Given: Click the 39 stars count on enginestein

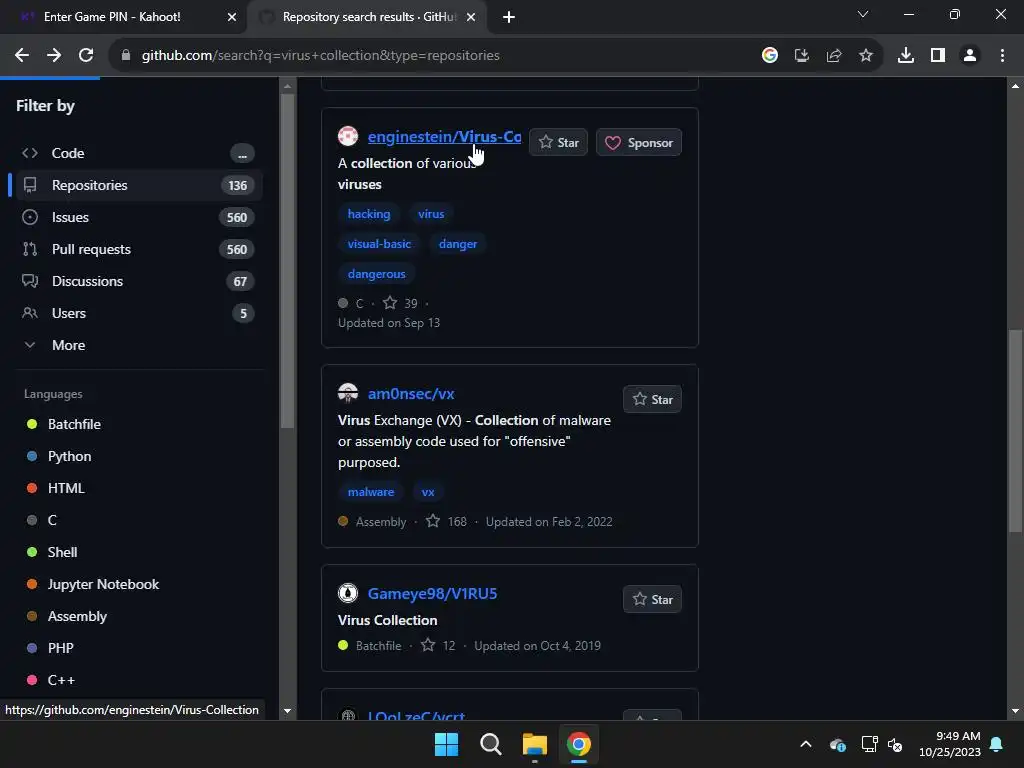Looking at the screenshot, I should point(400,303).
